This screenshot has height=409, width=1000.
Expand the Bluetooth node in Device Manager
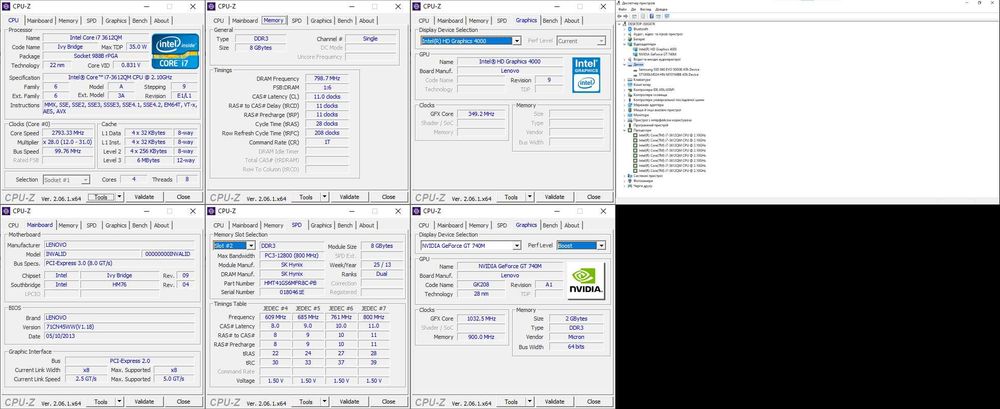pyautogui.click(x=624, y=29)
